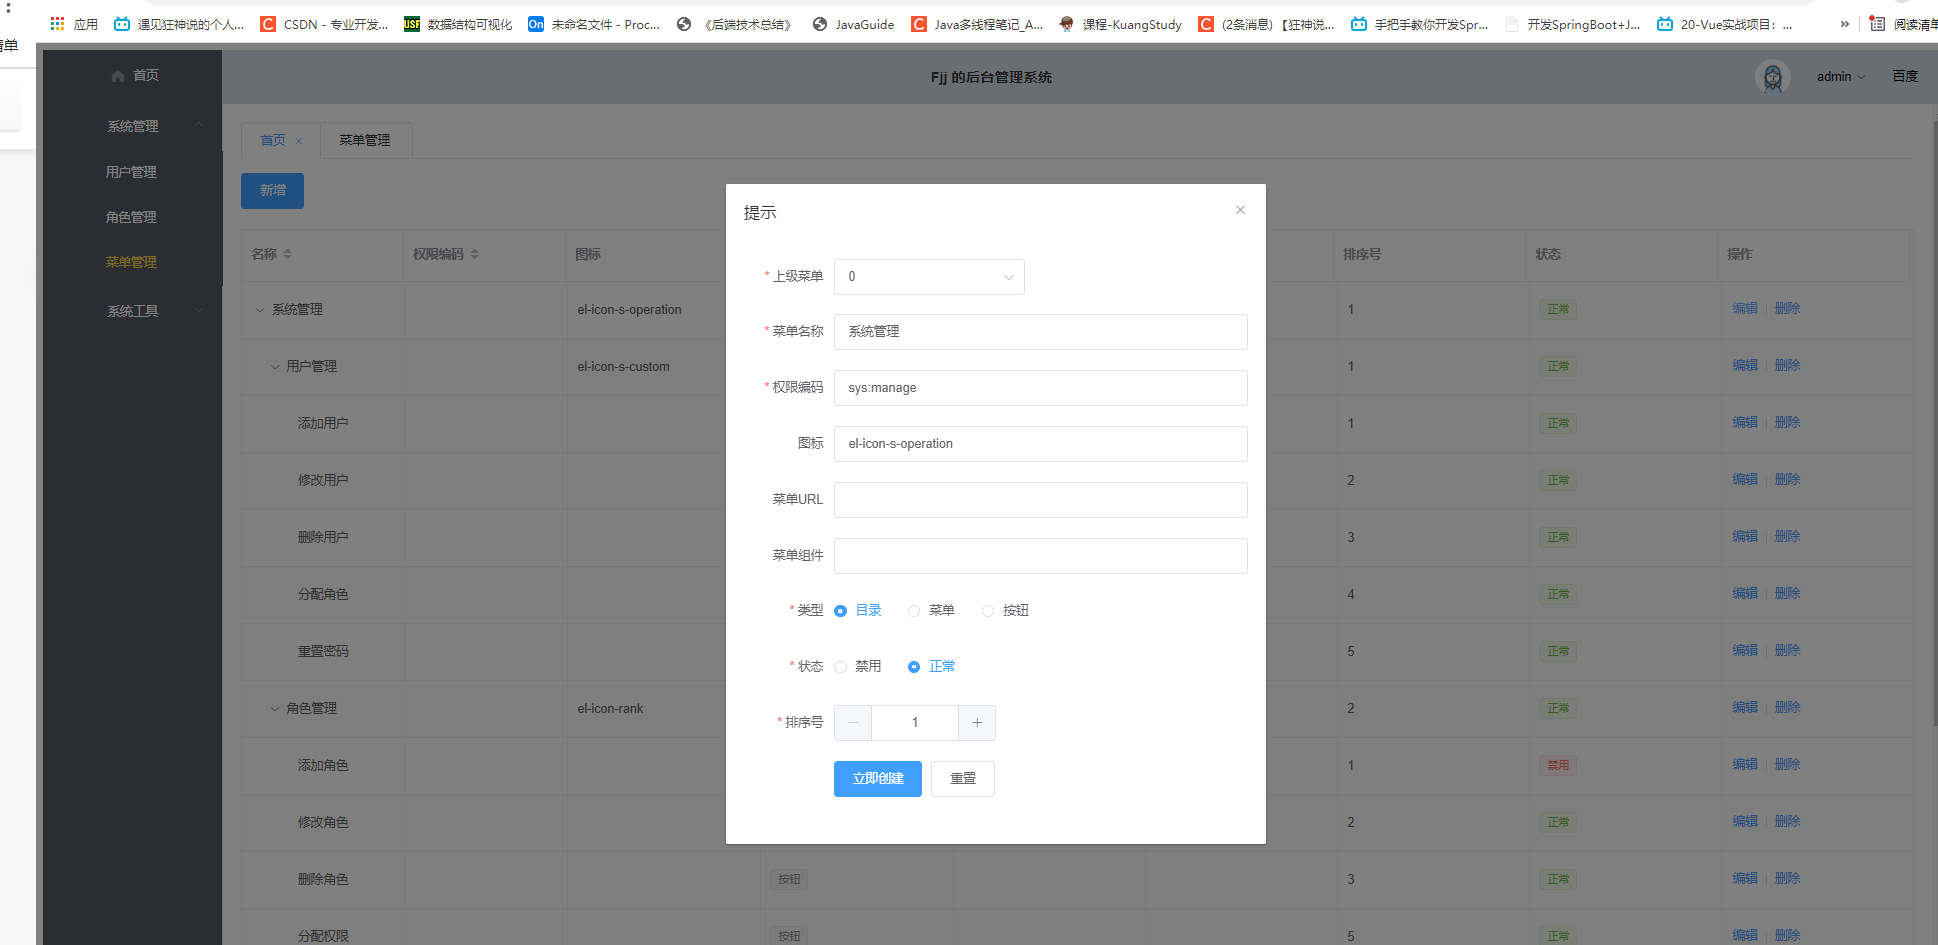Image resolution: width=1938 pixels, height=945 pixels.
Task: Open the 上级菜单 dropdown
Action: tap(928, 276)
